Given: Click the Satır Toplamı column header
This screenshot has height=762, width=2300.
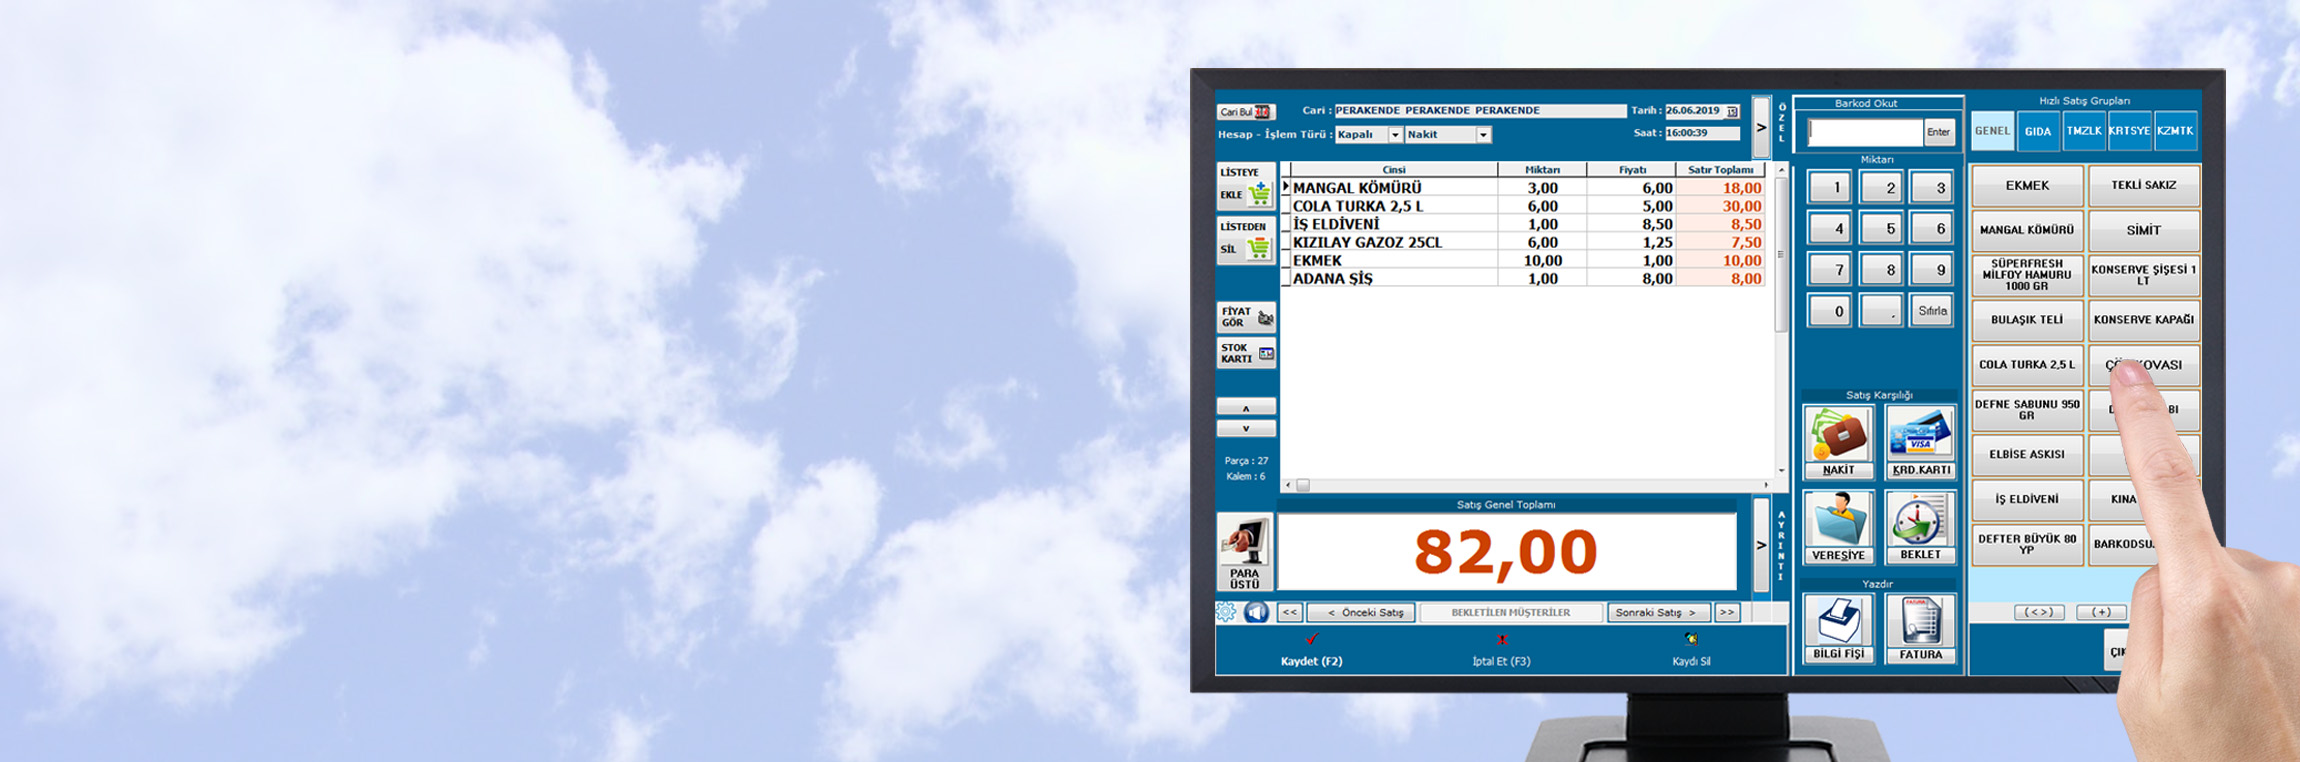Looking at the screenshot, I should [x=1720, y=170].
